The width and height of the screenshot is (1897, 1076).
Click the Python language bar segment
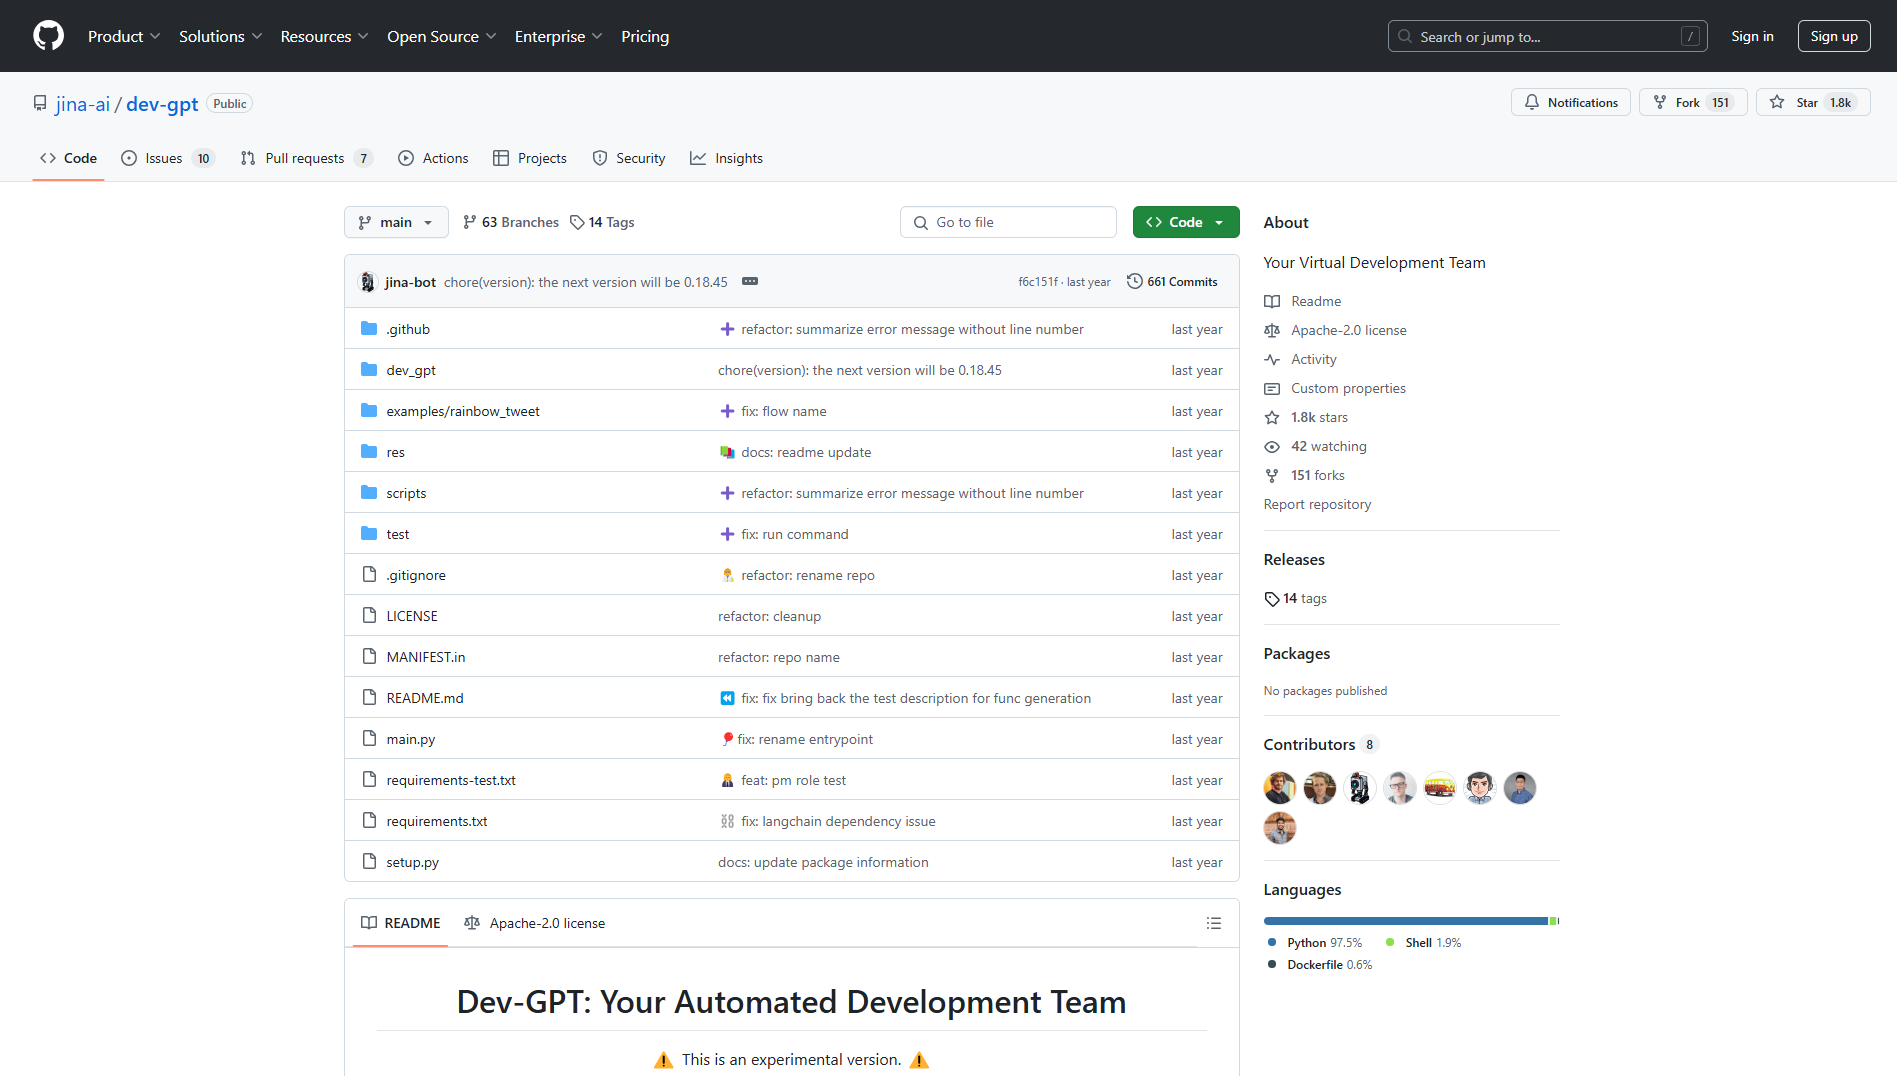coord(1406,921)
